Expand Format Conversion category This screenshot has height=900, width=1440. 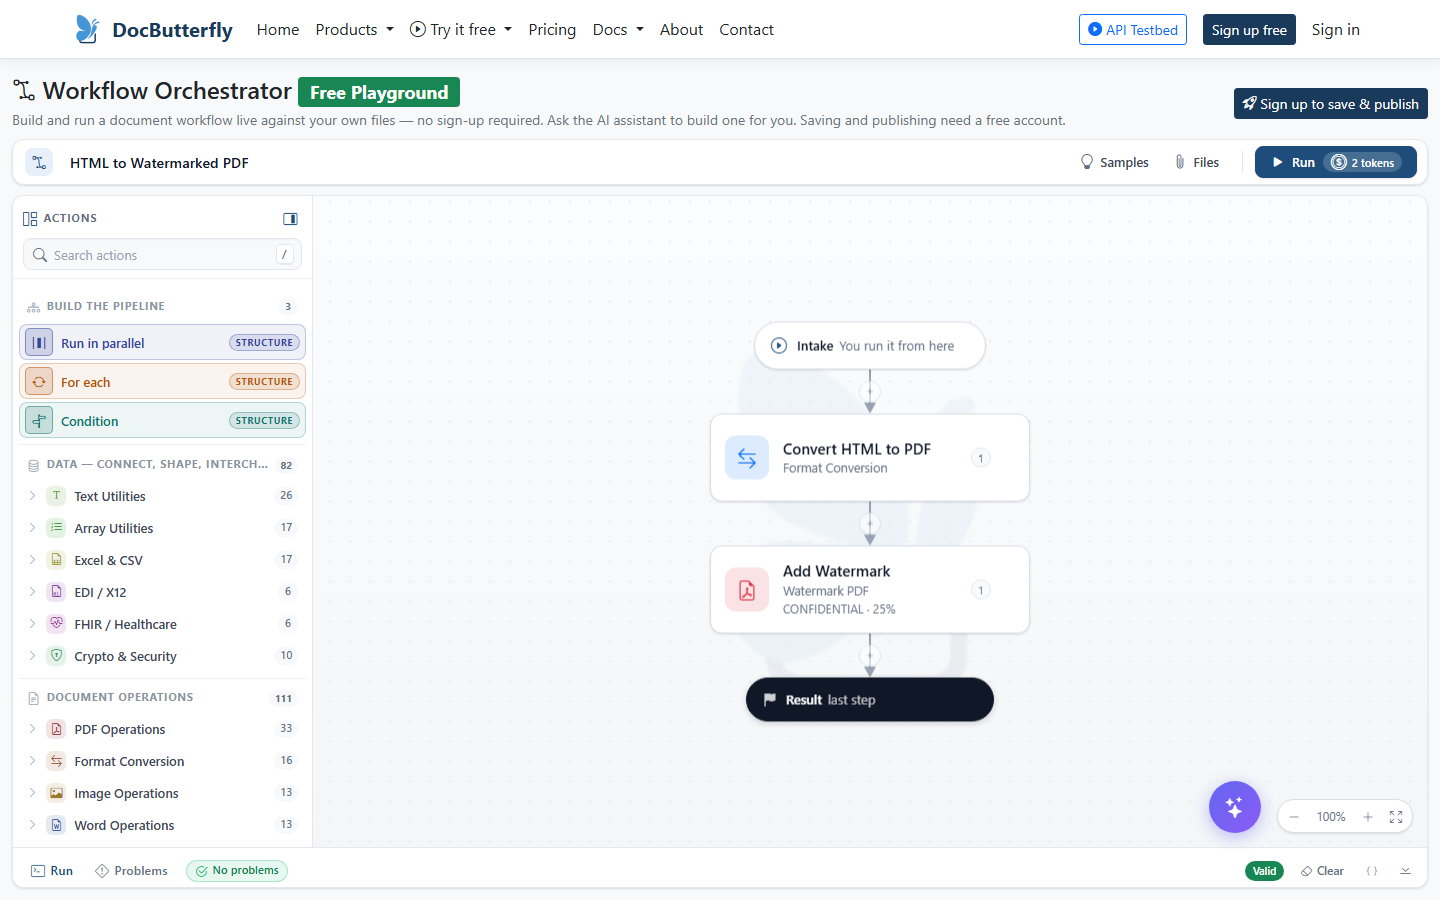pos(162,761)
